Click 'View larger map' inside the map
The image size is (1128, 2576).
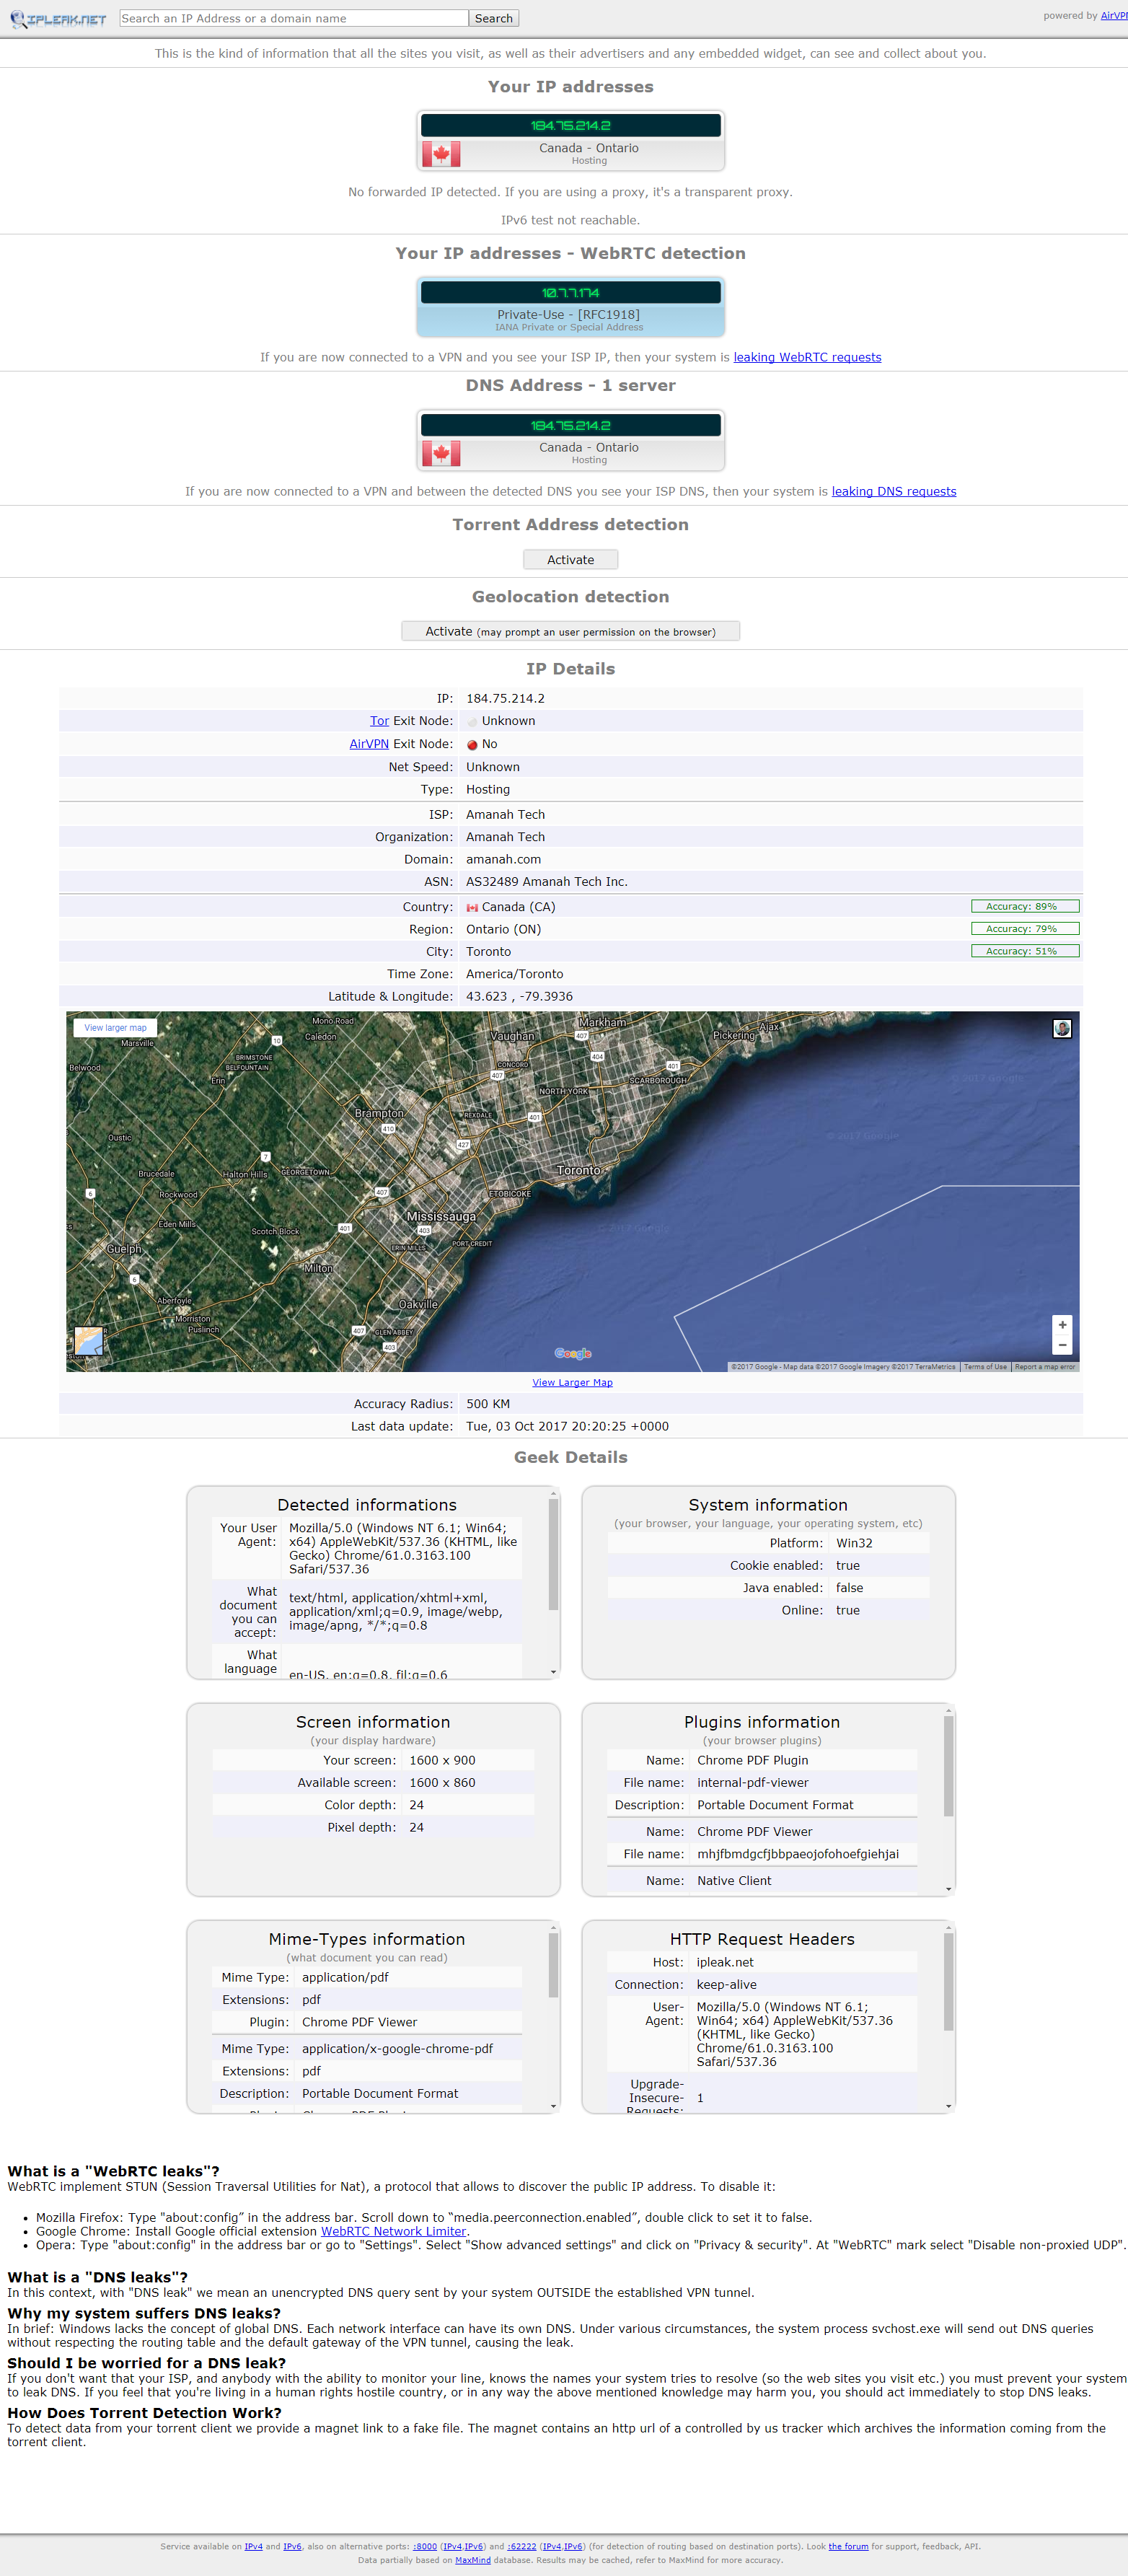115,1028
